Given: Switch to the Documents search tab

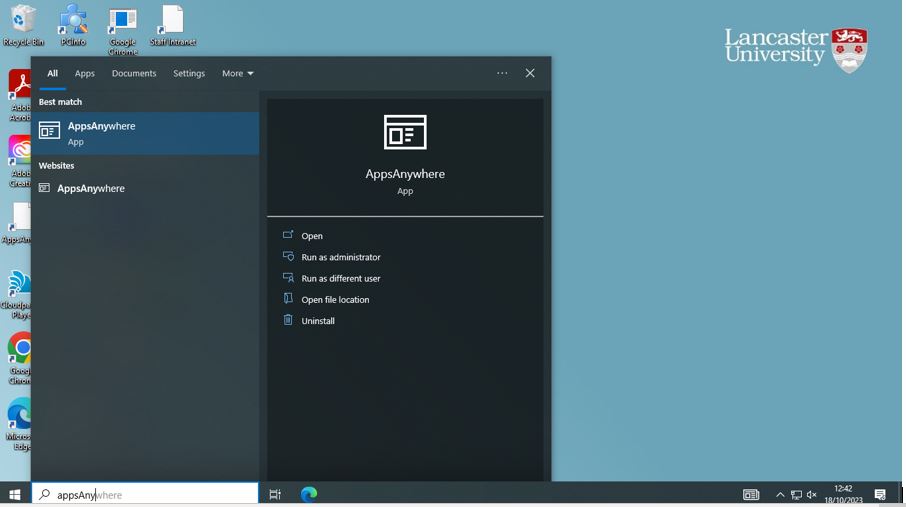Looking at the screenshot, I should point(134,73).
